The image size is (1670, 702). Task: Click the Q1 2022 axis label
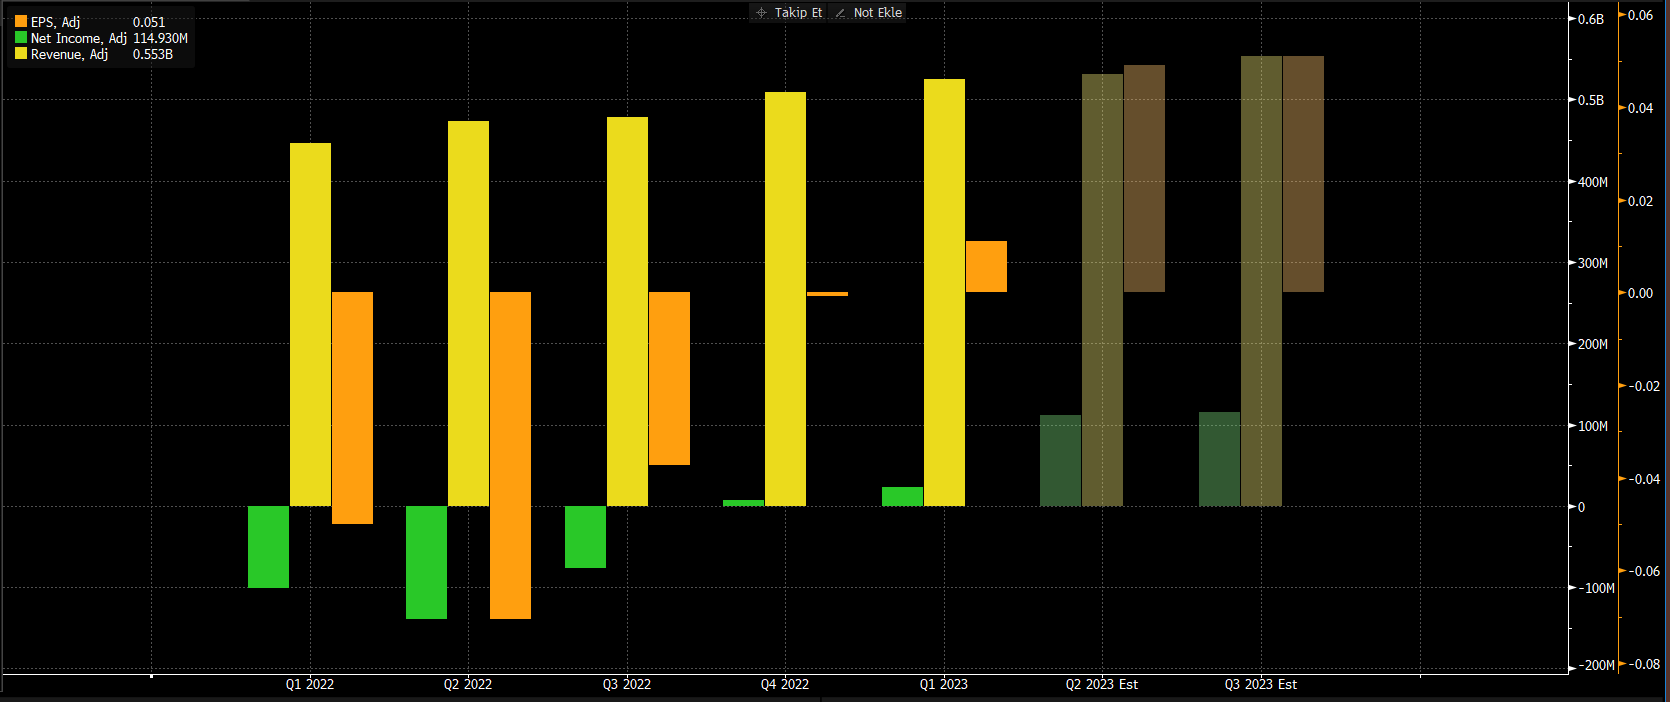(x=310, y=684)
